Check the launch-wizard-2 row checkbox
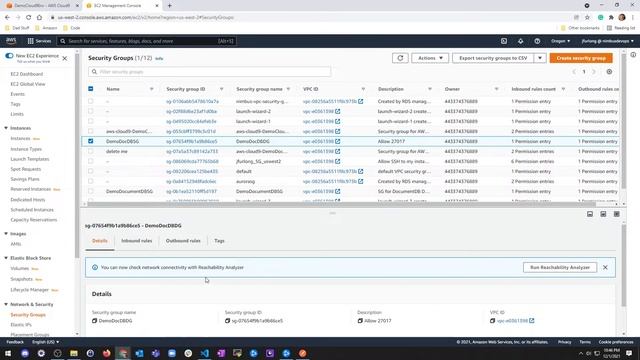Image resolution: width=640 pixels, height=360 pixels. 91,111
